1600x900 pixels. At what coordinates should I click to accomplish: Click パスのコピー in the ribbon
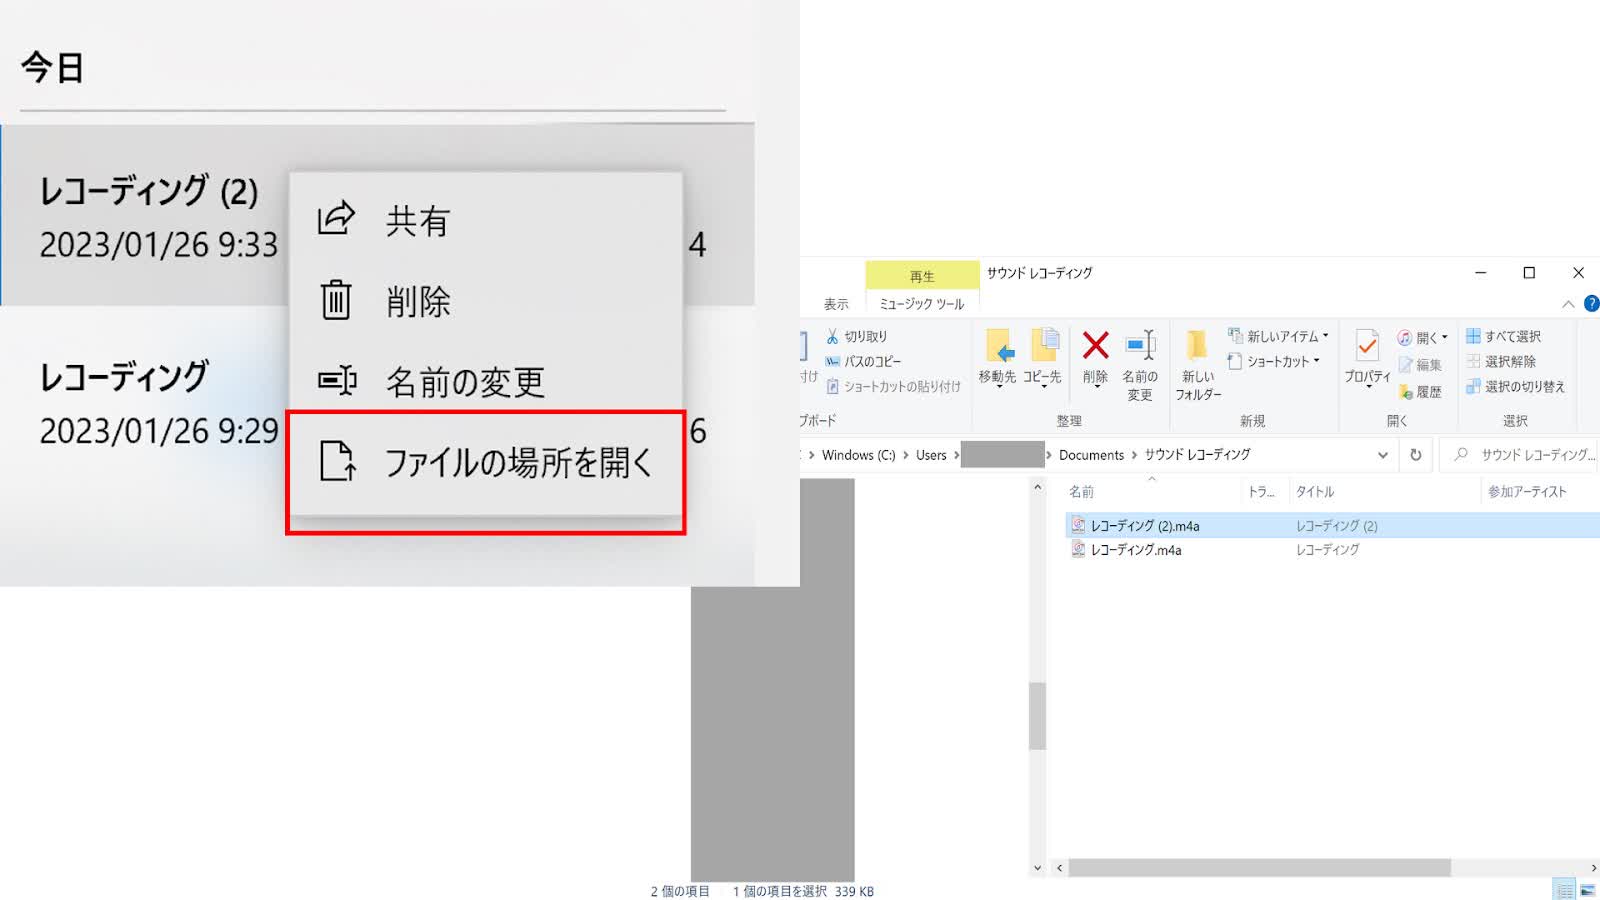pos(863,361)
